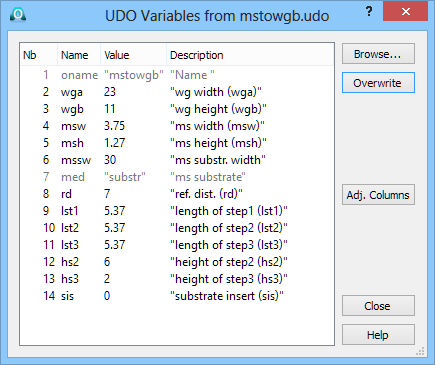Viewport: 435px width, 365px height.
Task: Click value 7 of rd
Action: coord(107,194)
